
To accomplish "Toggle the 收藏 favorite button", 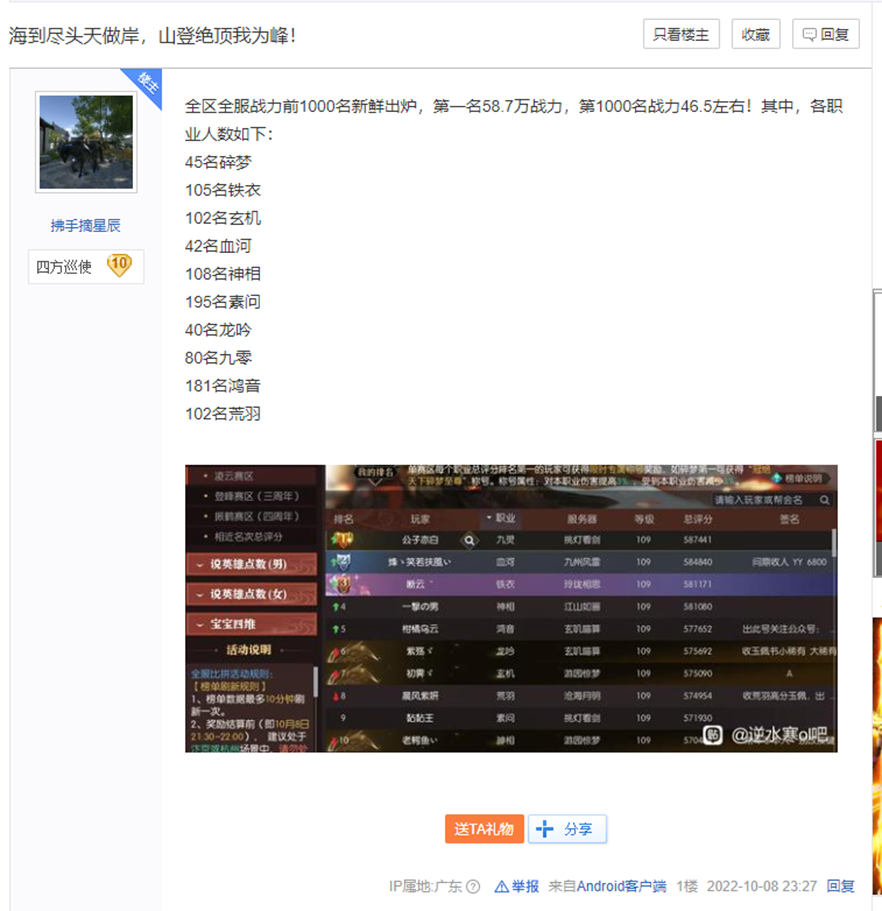I will coord(755,34).
